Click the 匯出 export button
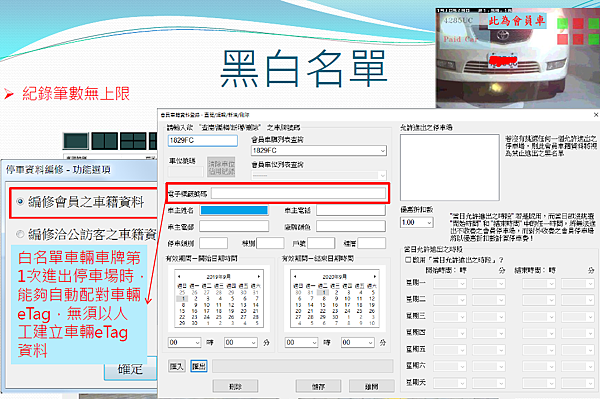Screen dimensions: 600x399 pyautogui.click(x=199, y=366)
